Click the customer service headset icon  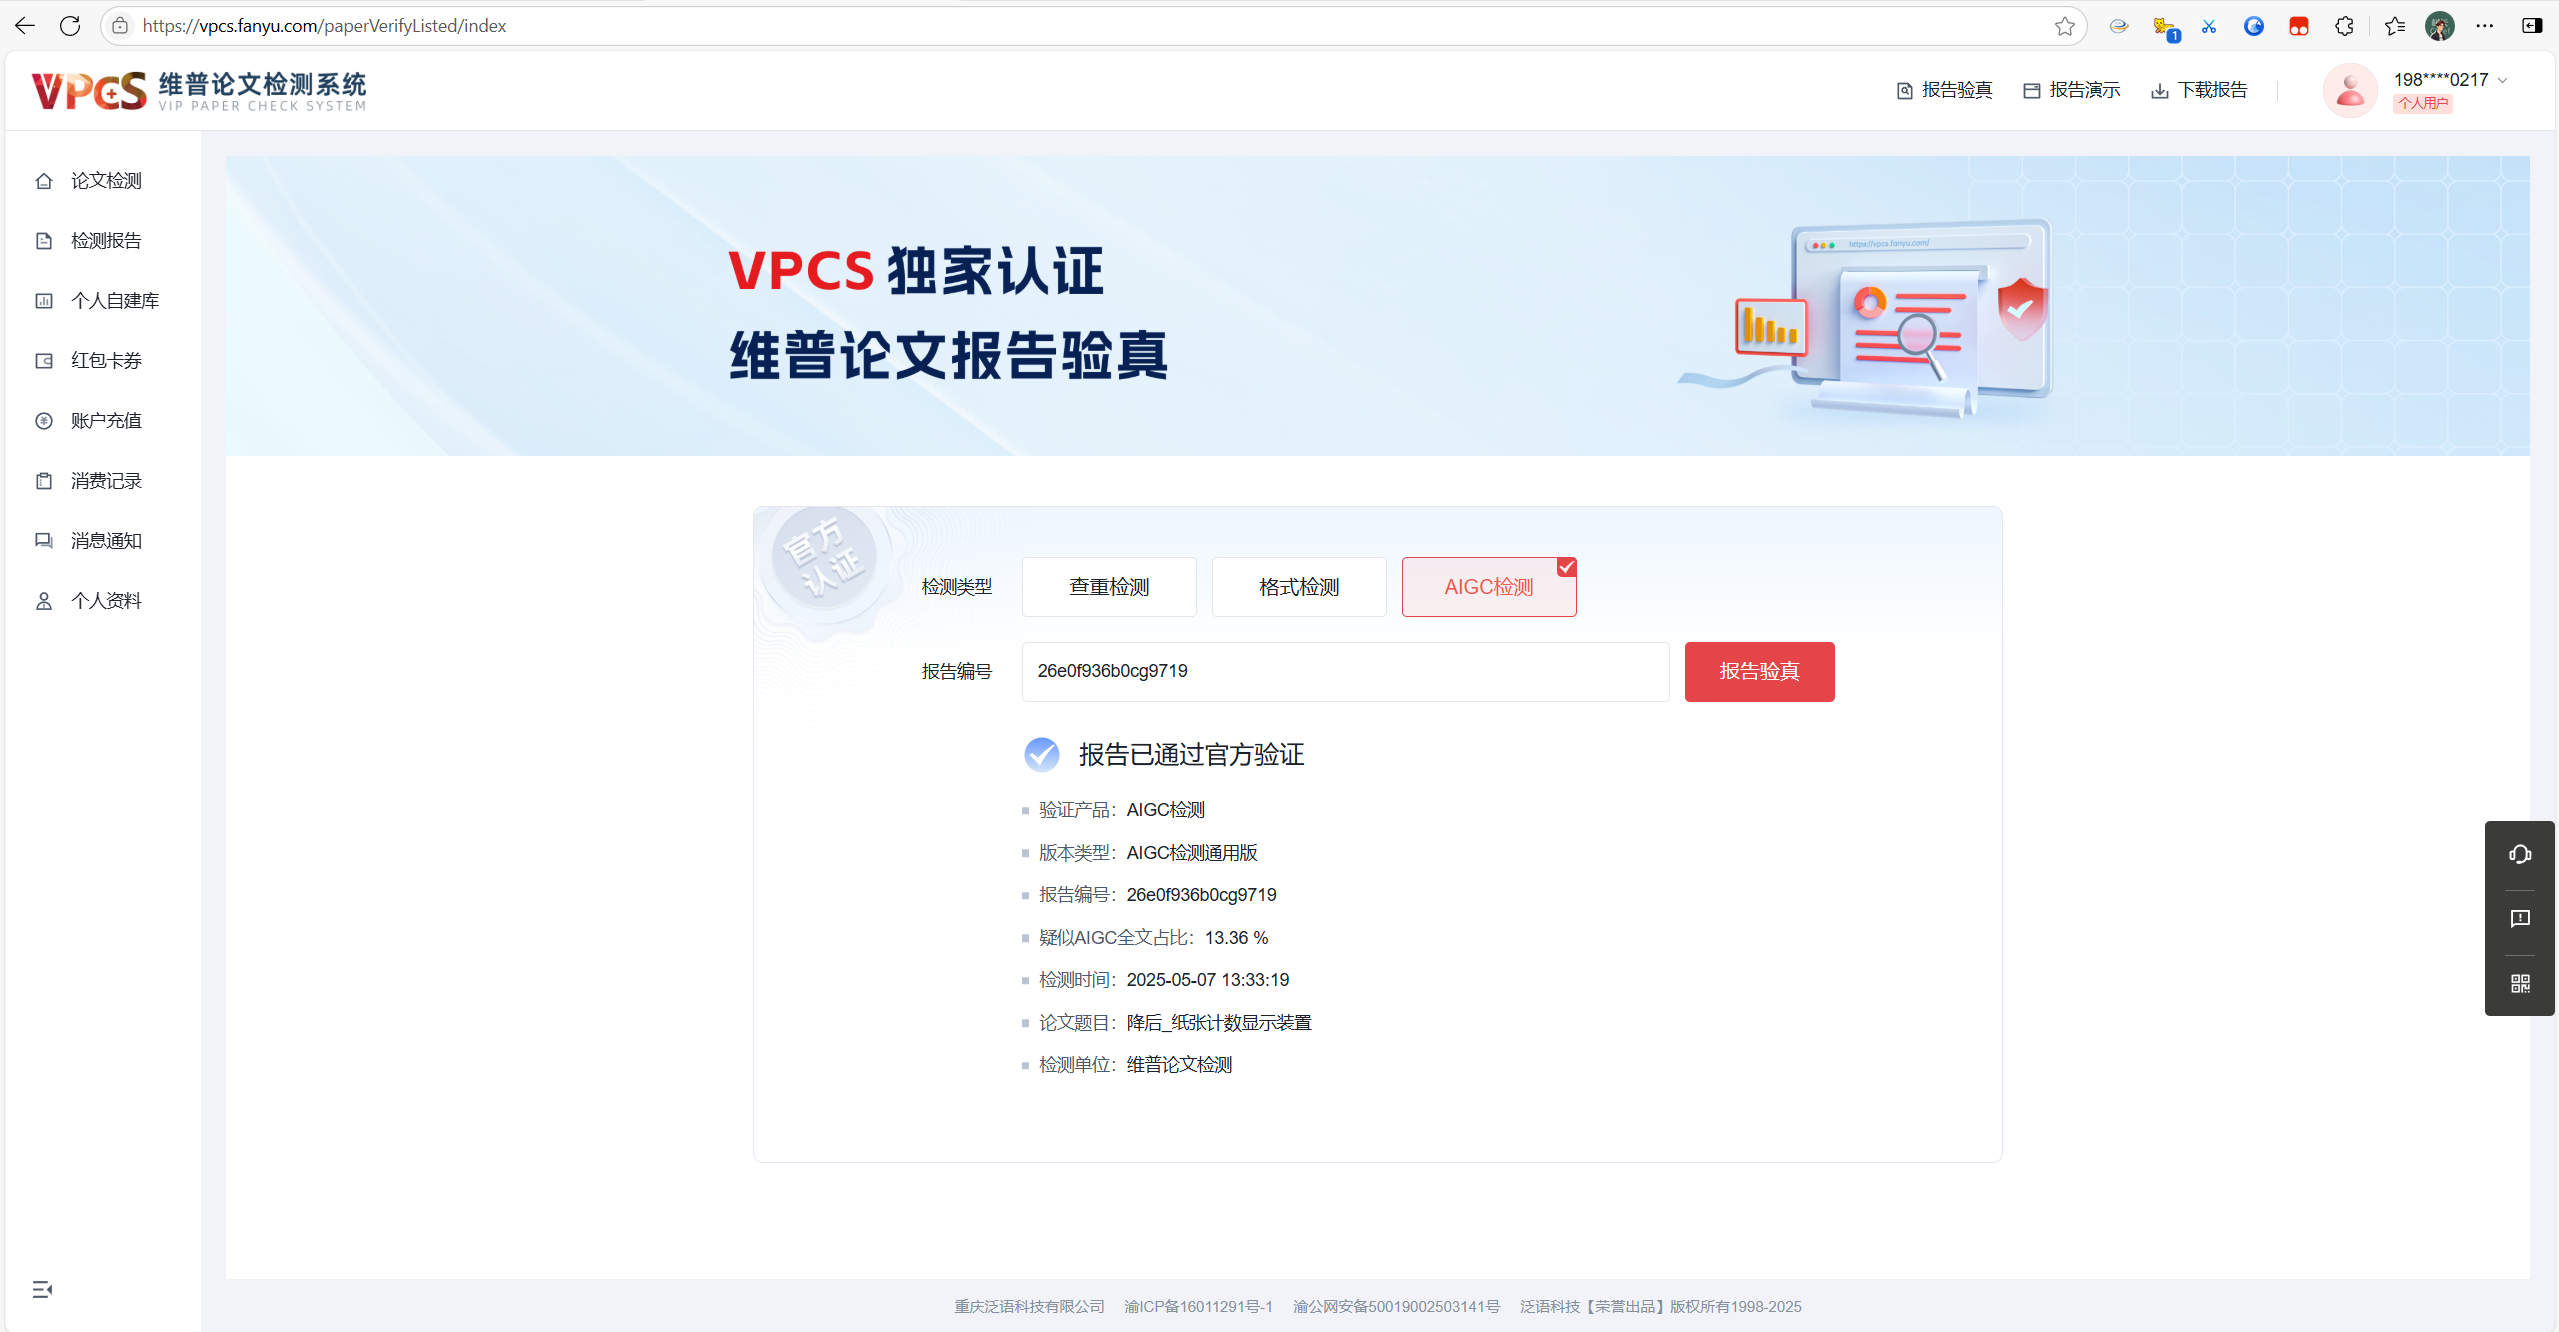coord(2519,854)
